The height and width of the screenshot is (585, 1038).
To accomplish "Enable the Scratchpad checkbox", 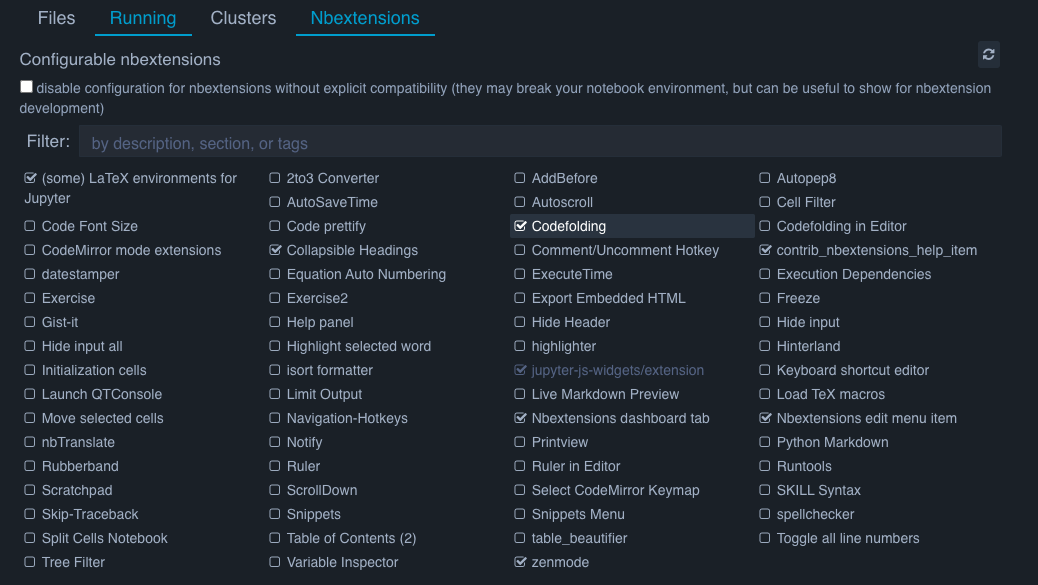I will click(30, 490).
